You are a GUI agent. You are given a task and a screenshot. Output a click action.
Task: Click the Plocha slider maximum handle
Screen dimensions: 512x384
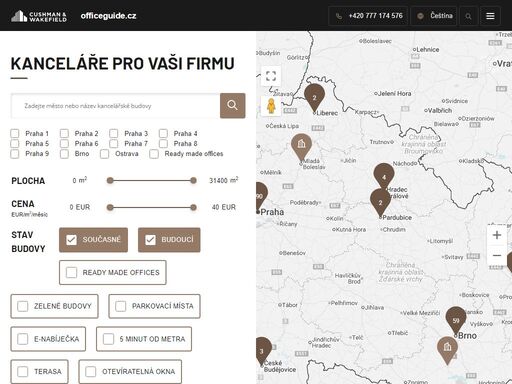[x=193, y=181]
